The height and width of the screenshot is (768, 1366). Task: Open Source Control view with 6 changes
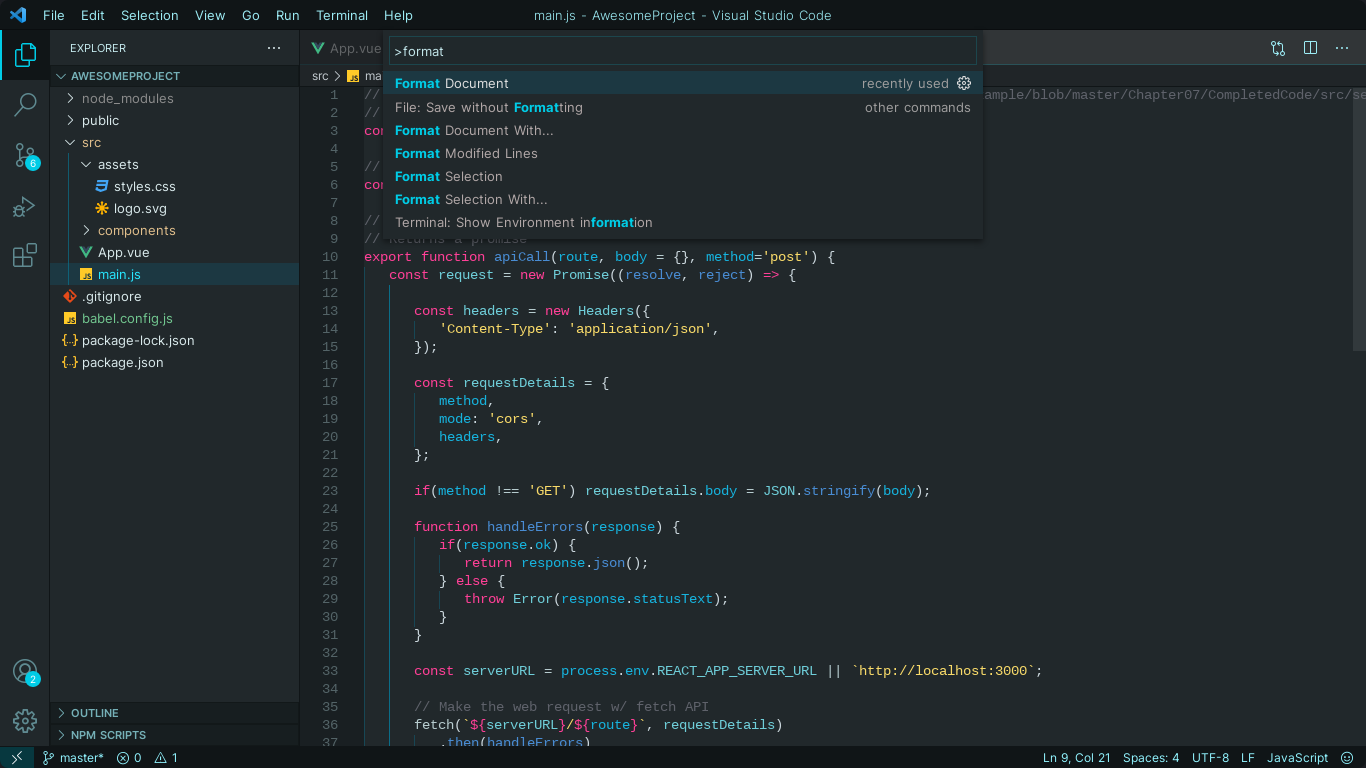click(x=25, y=155)
